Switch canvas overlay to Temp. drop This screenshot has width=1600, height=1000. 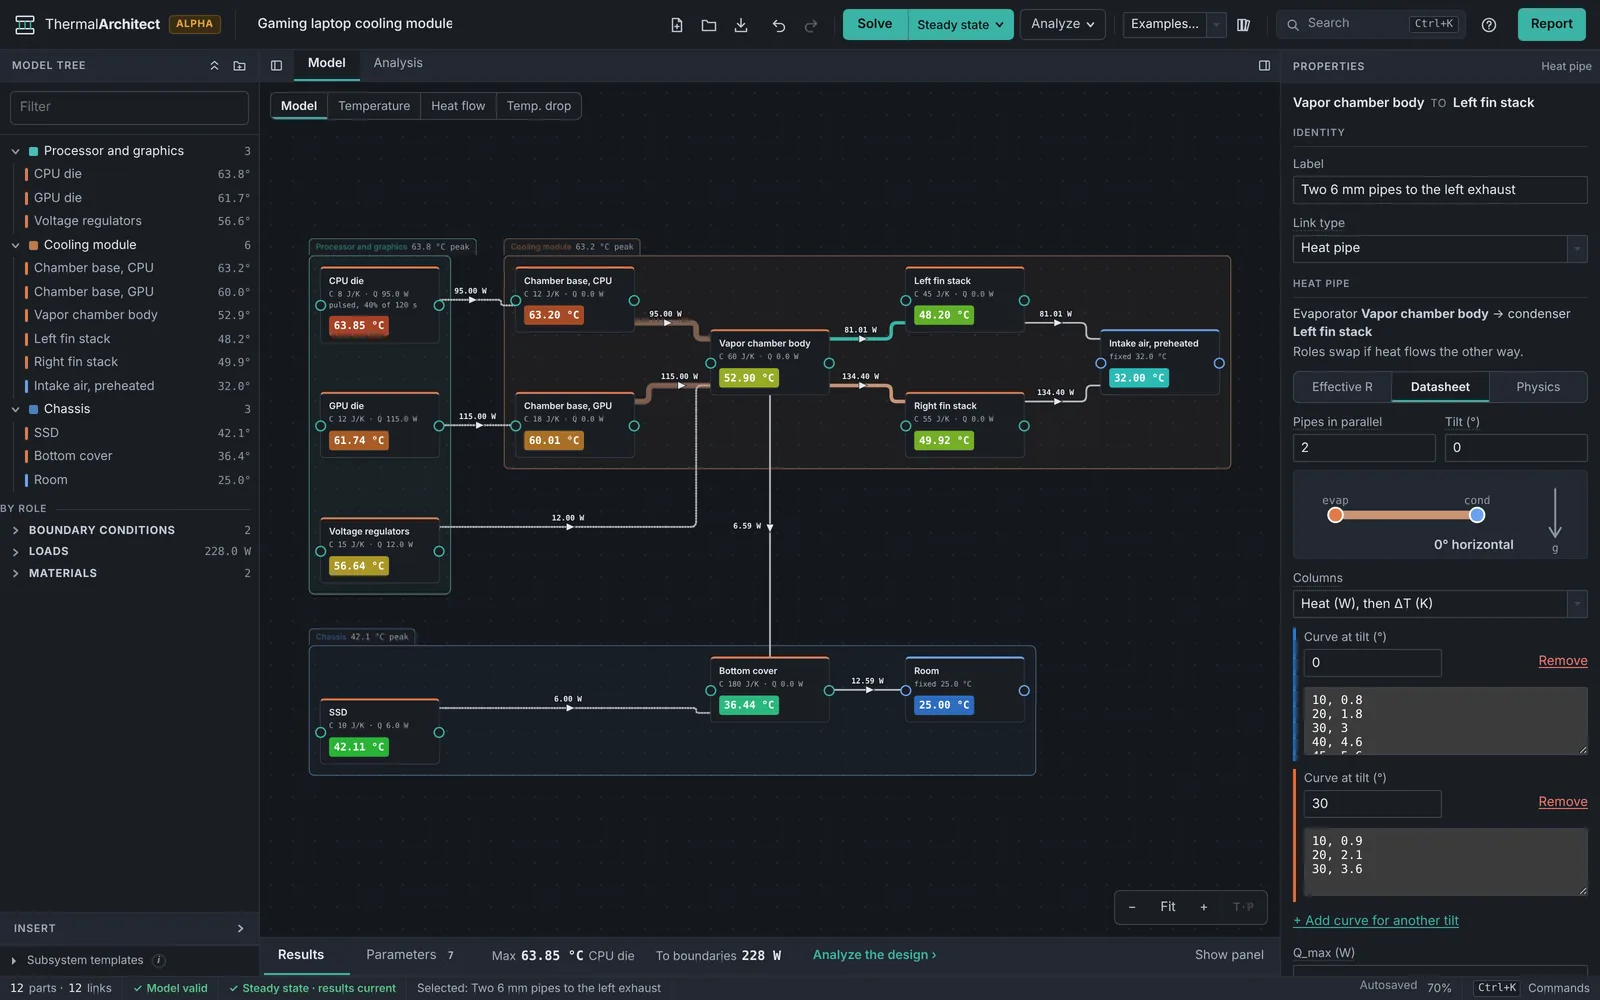(539, 106)
